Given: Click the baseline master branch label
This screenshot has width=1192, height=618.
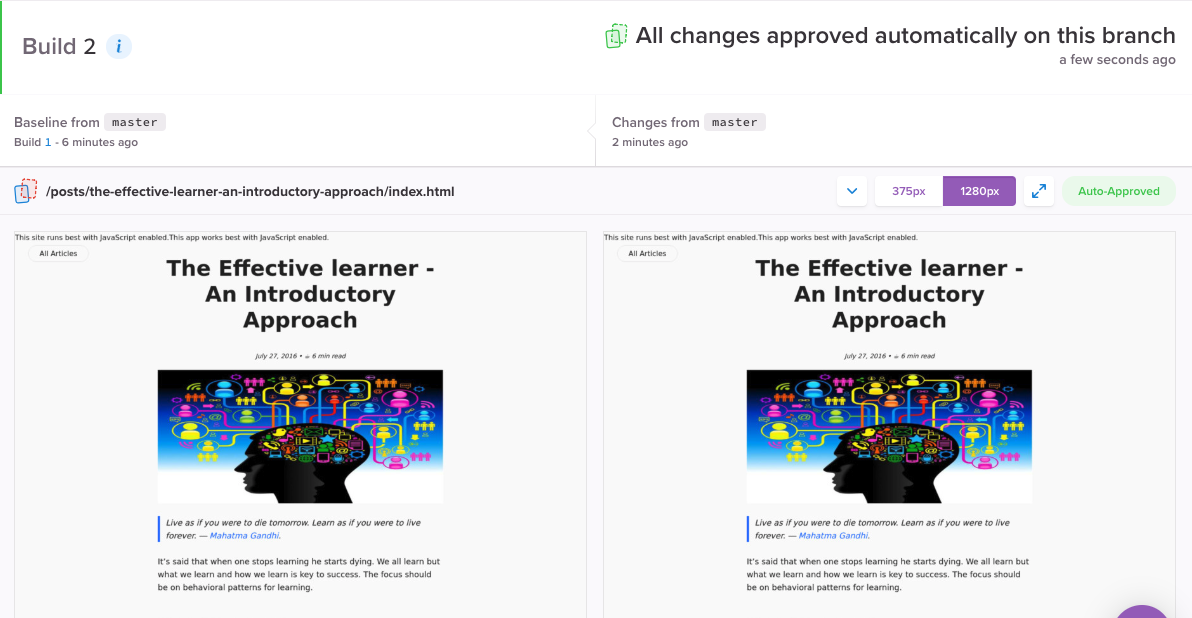Looking at the screenshot, I should (x=135, y=122).
